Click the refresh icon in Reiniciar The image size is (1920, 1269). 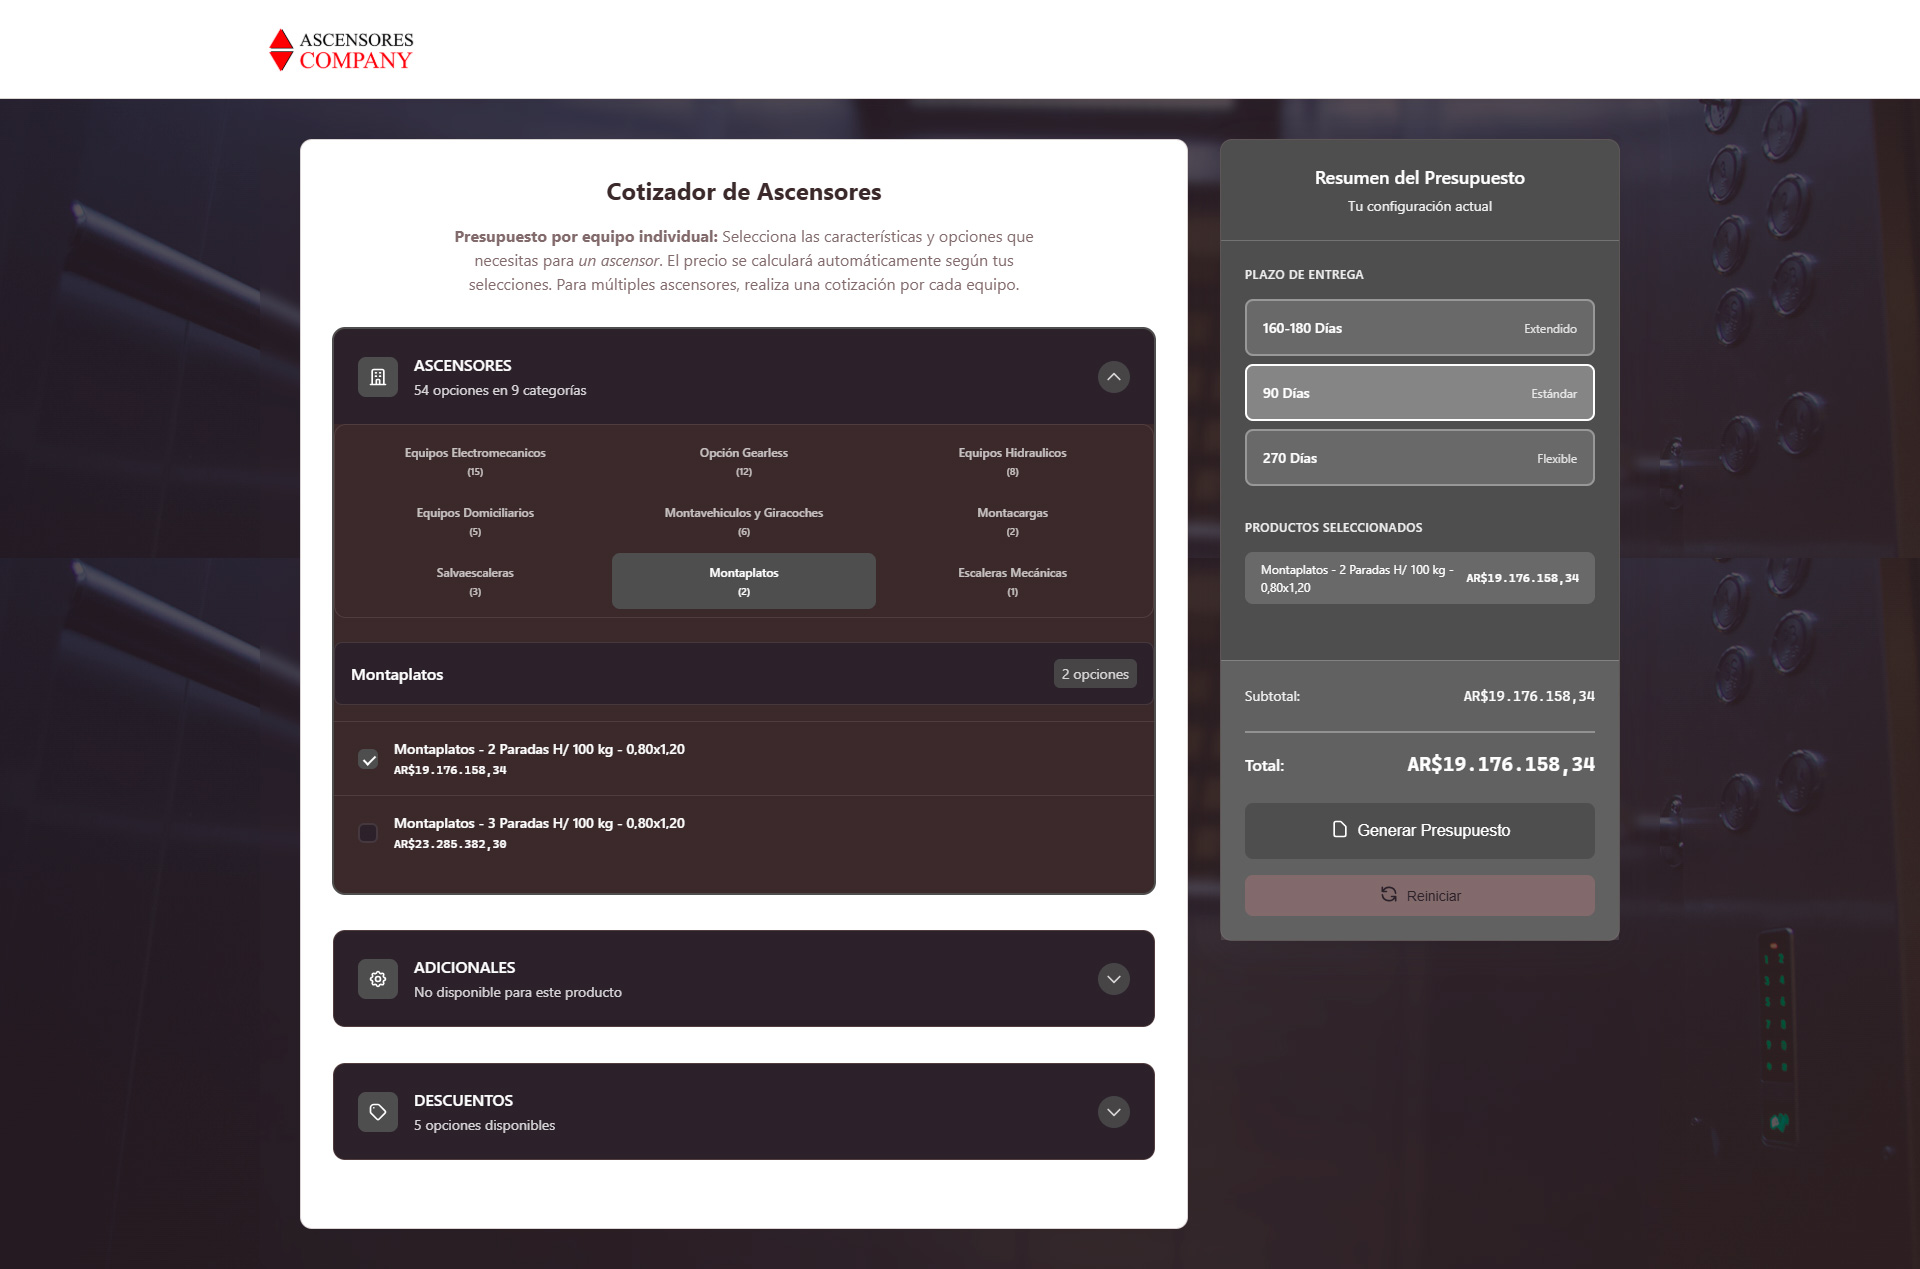(x=1389, y=894)
